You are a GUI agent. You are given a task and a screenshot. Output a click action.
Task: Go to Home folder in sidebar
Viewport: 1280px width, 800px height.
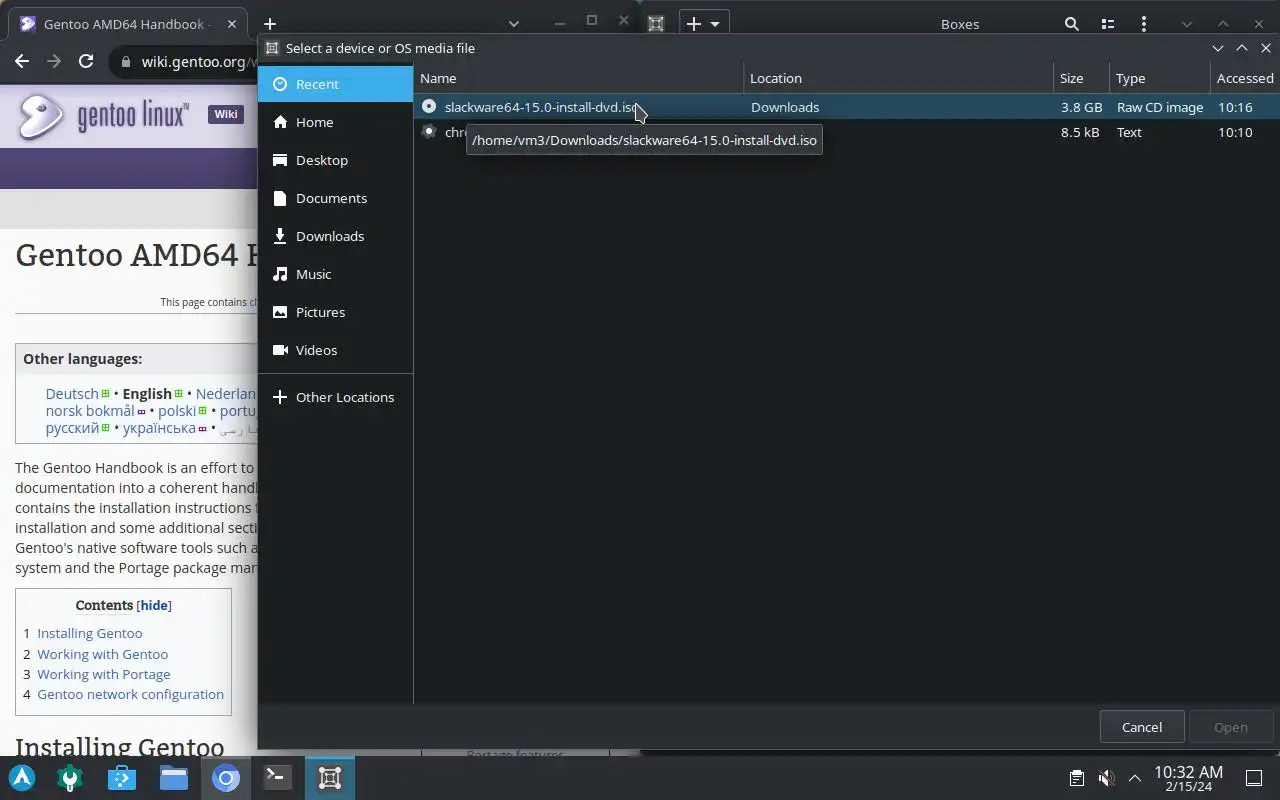[335, 122]
